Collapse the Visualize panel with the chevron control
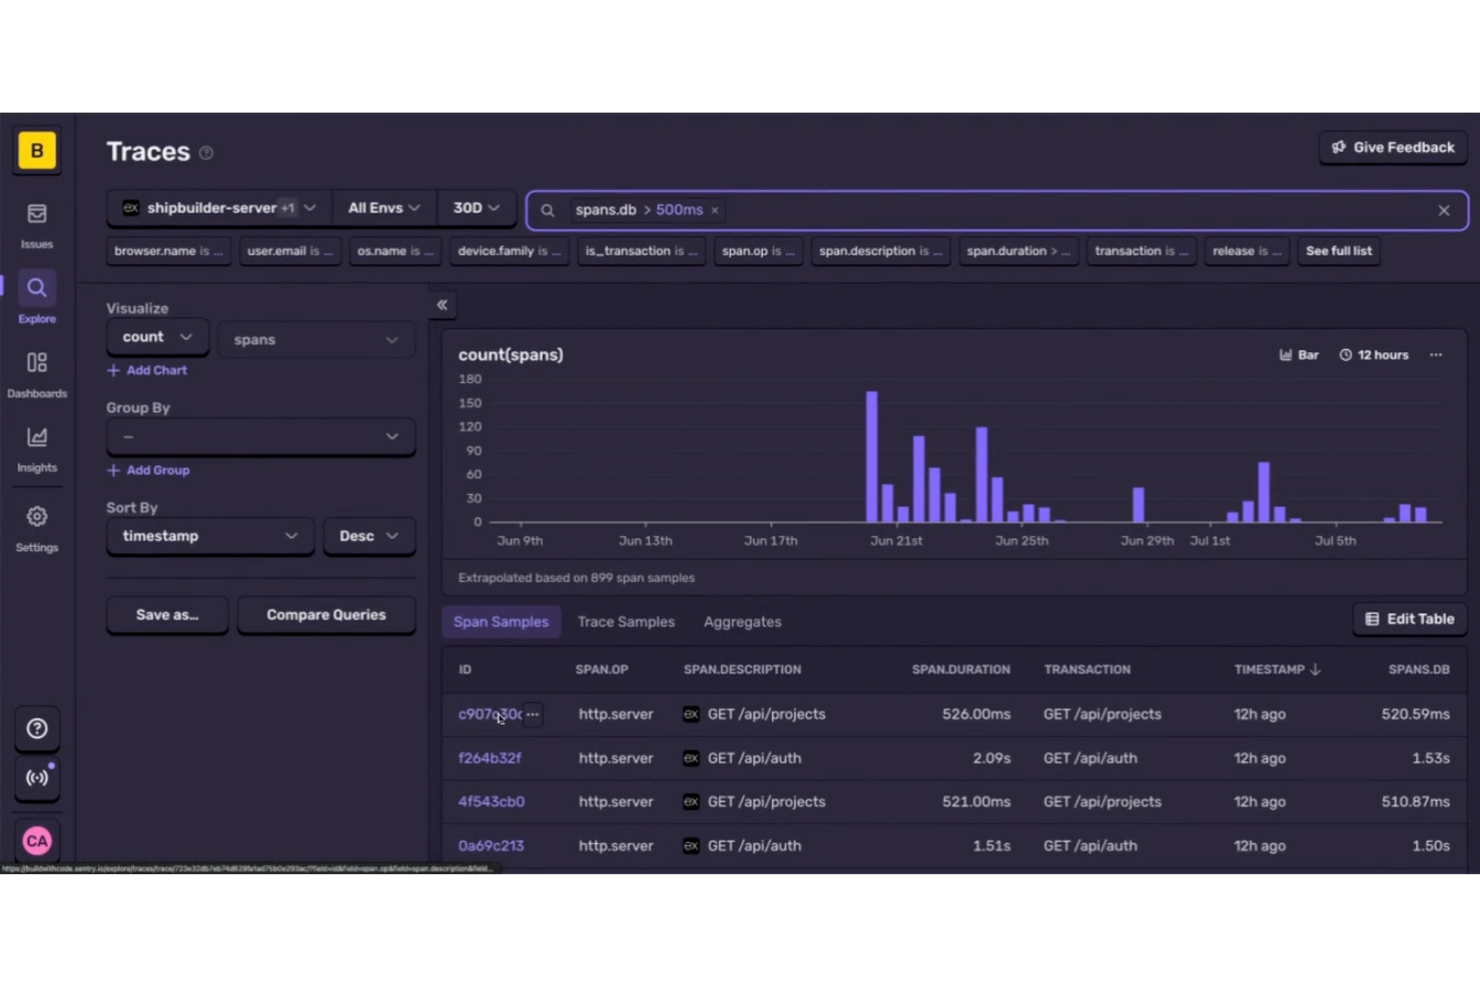Viewport: 1480px width, 987px height. 442,304
